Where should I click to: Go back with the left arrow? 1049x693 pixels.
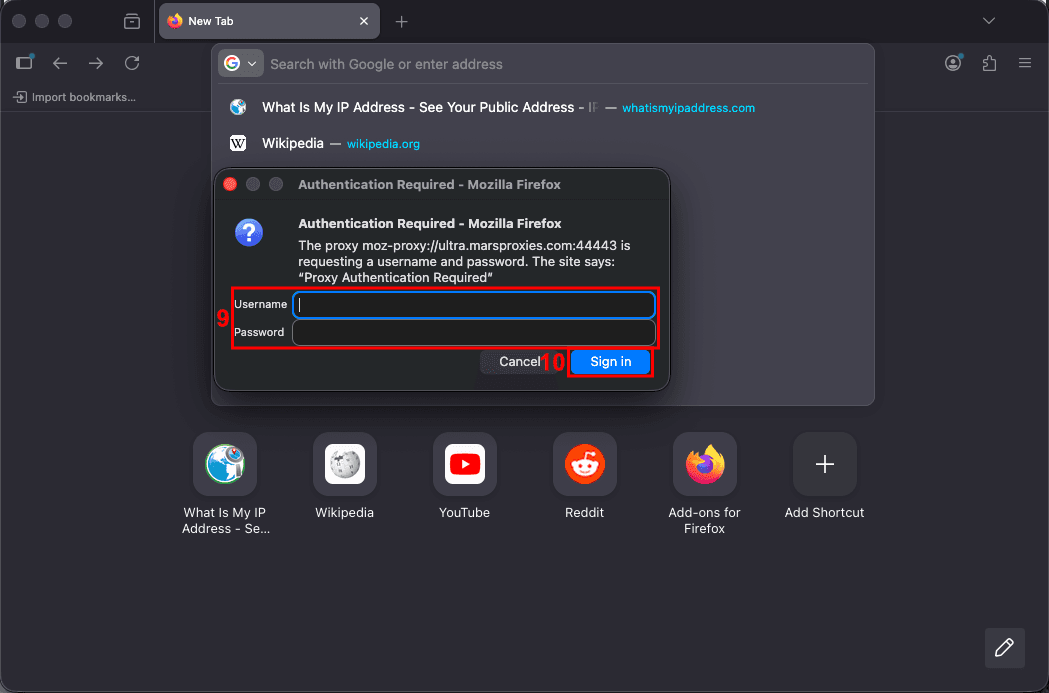tap(60, 63)
